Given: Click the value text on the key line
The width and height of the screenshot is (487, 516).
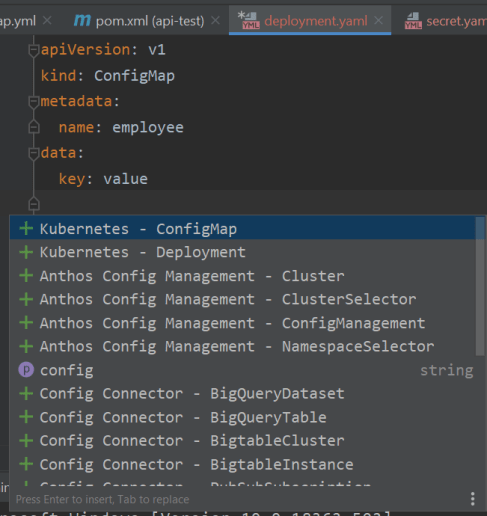Looking at the screenshot, I should pyautogui.click(x=126, y=179).
